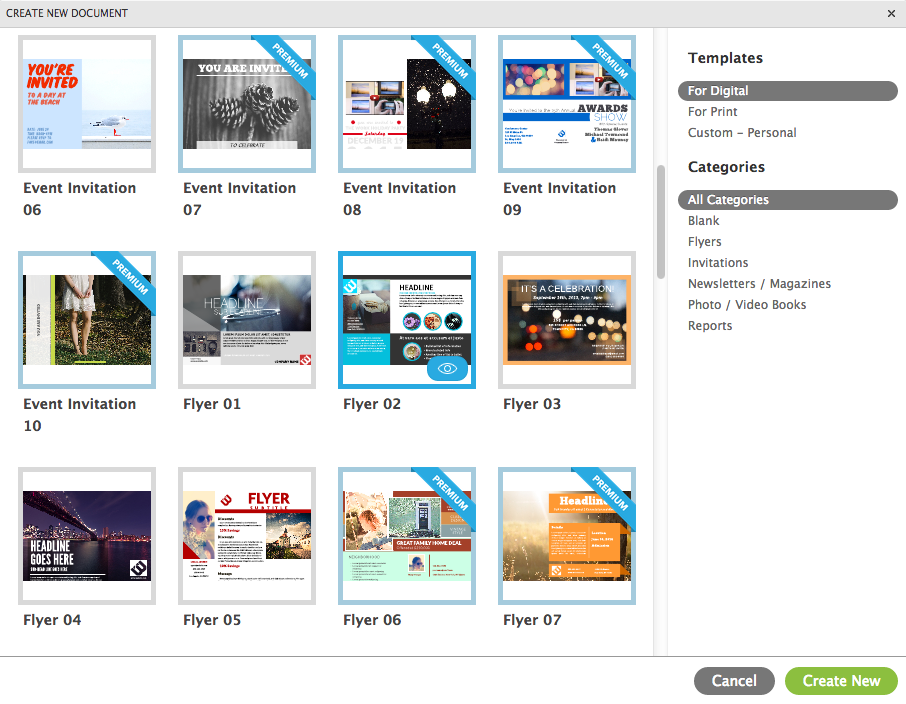
Task: Choose the Flyer 07 template thumbnail
Action: [567, 536]
